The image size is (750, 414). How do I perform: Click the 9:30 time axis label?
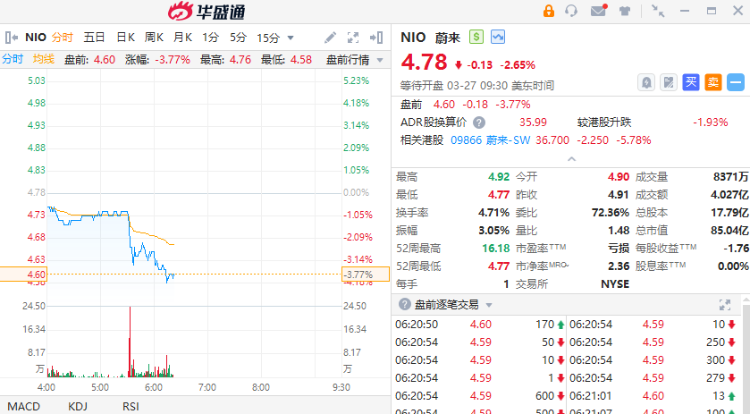click(342, 387)
